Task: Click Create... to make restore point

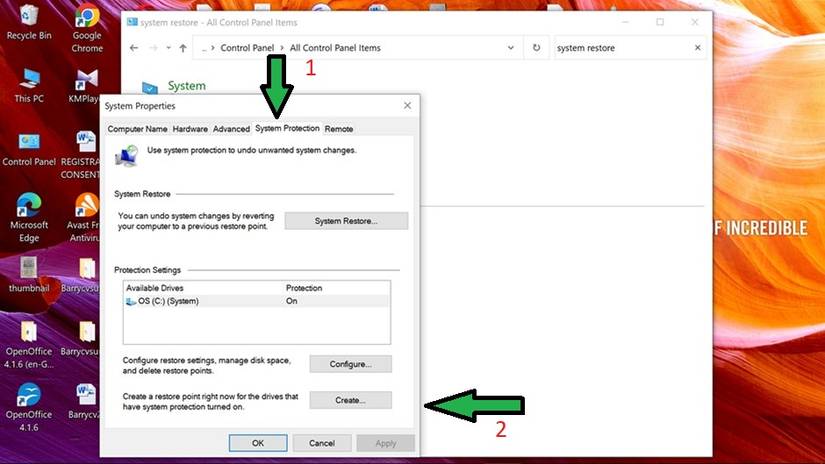Action: [x=350, y=400]
